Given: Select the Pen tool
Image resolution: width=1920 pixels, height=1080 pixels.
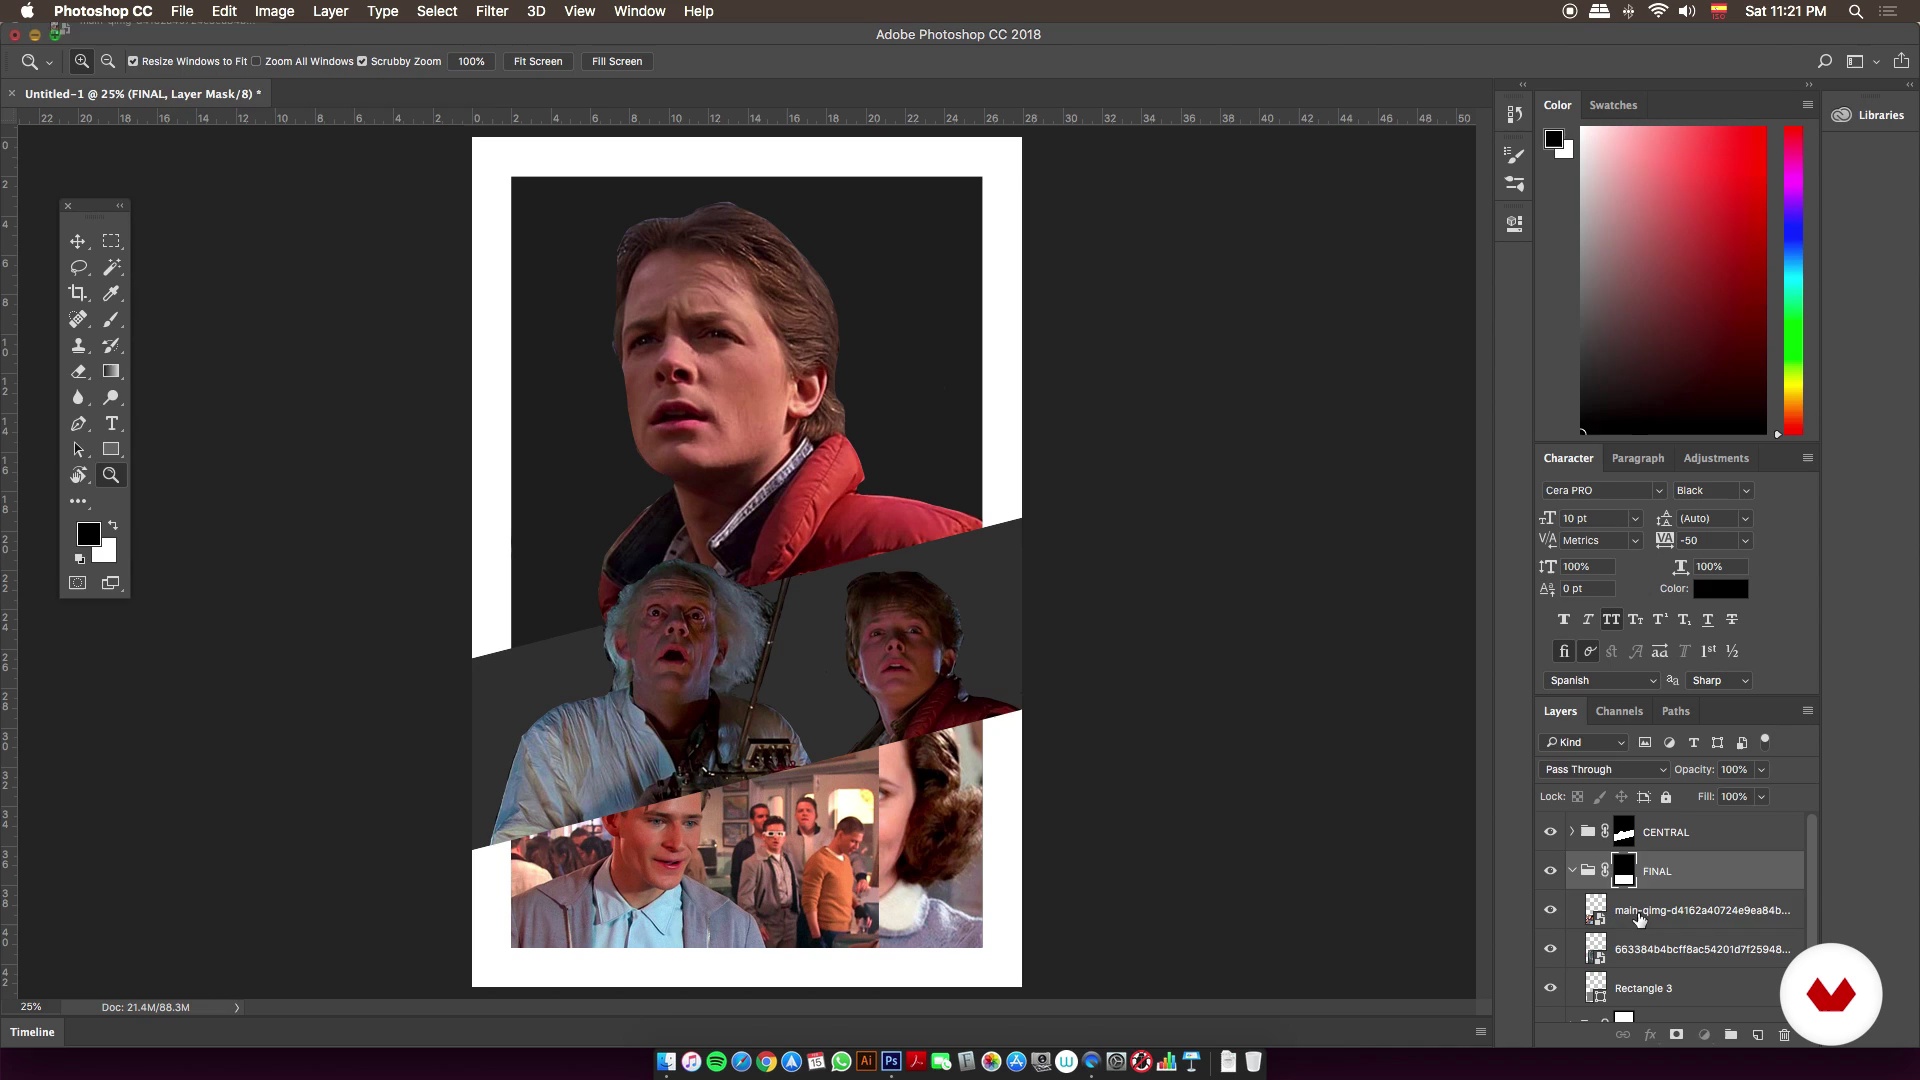Looking at the screenshot, I should [77, 423].
